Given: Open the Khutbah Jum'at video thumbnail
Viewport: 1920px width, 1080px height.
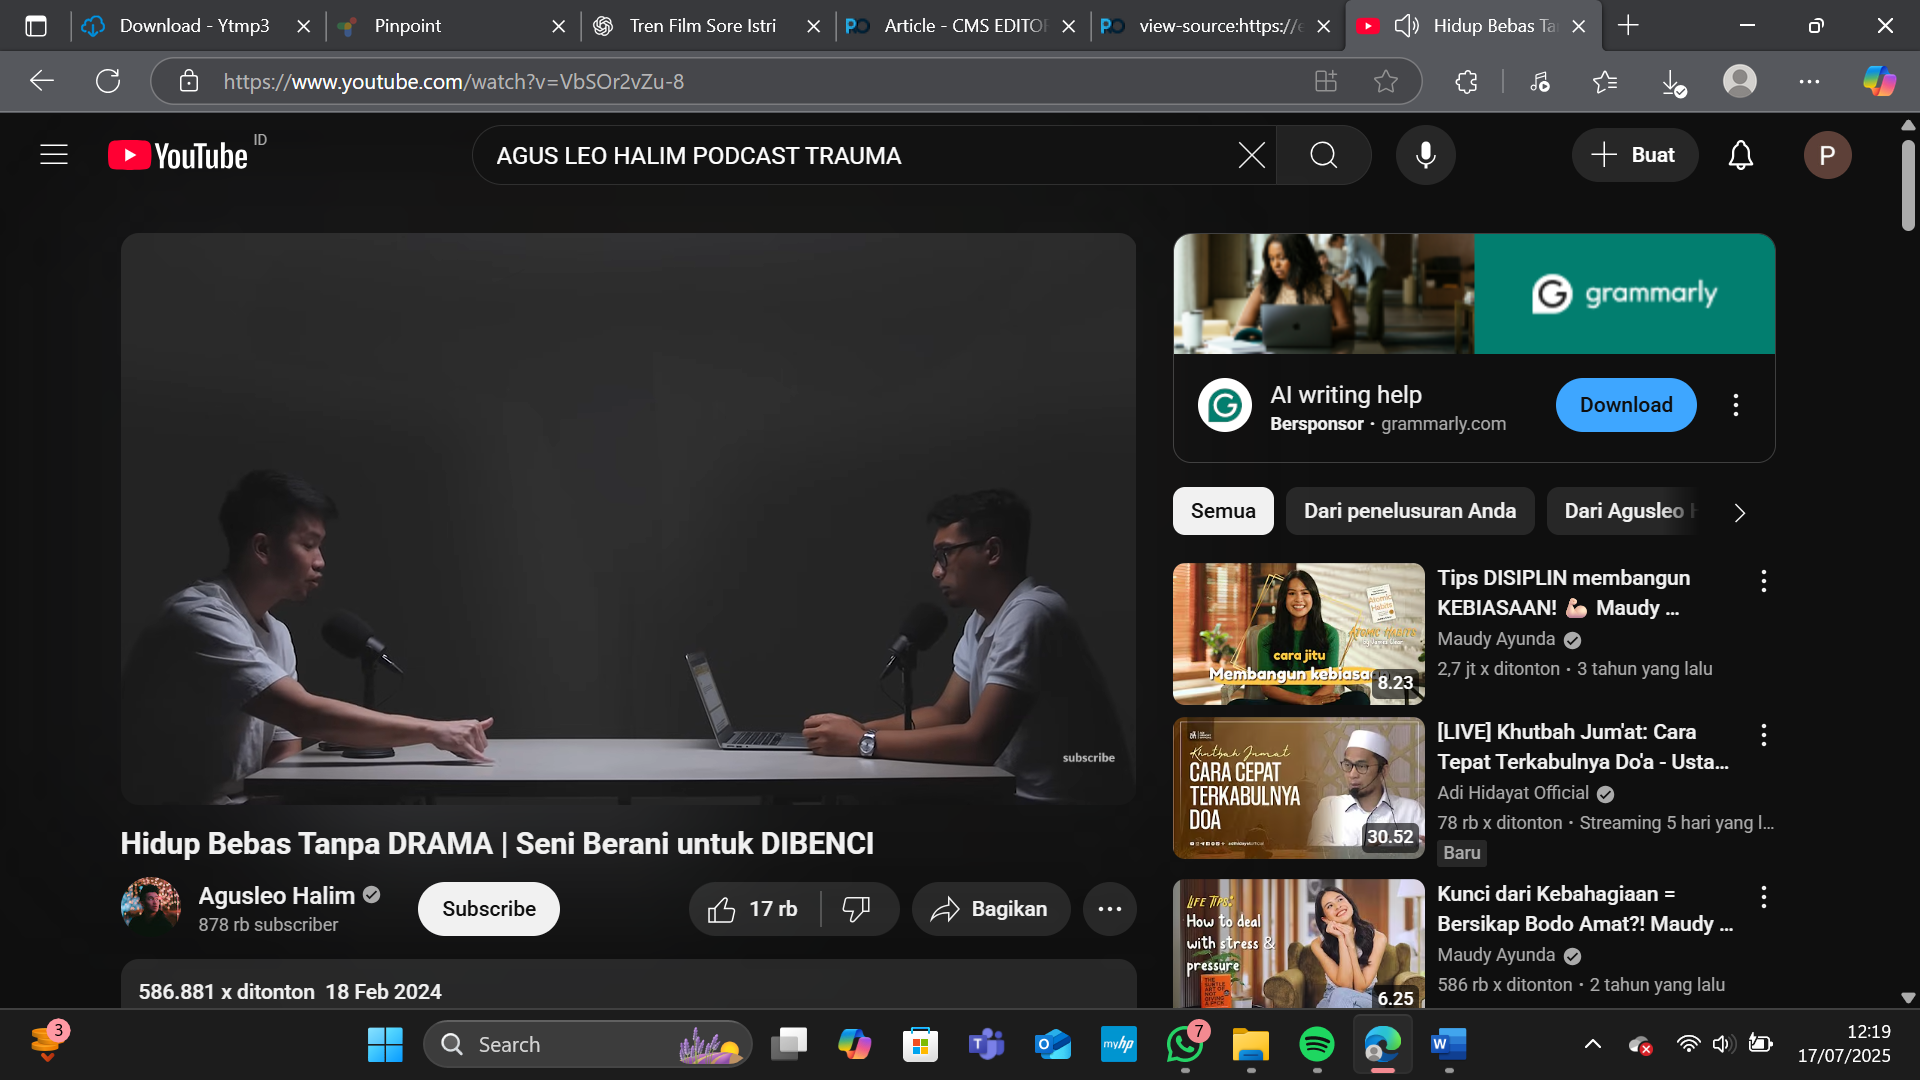Looking at the screenshot, I should pos(1297,788).
